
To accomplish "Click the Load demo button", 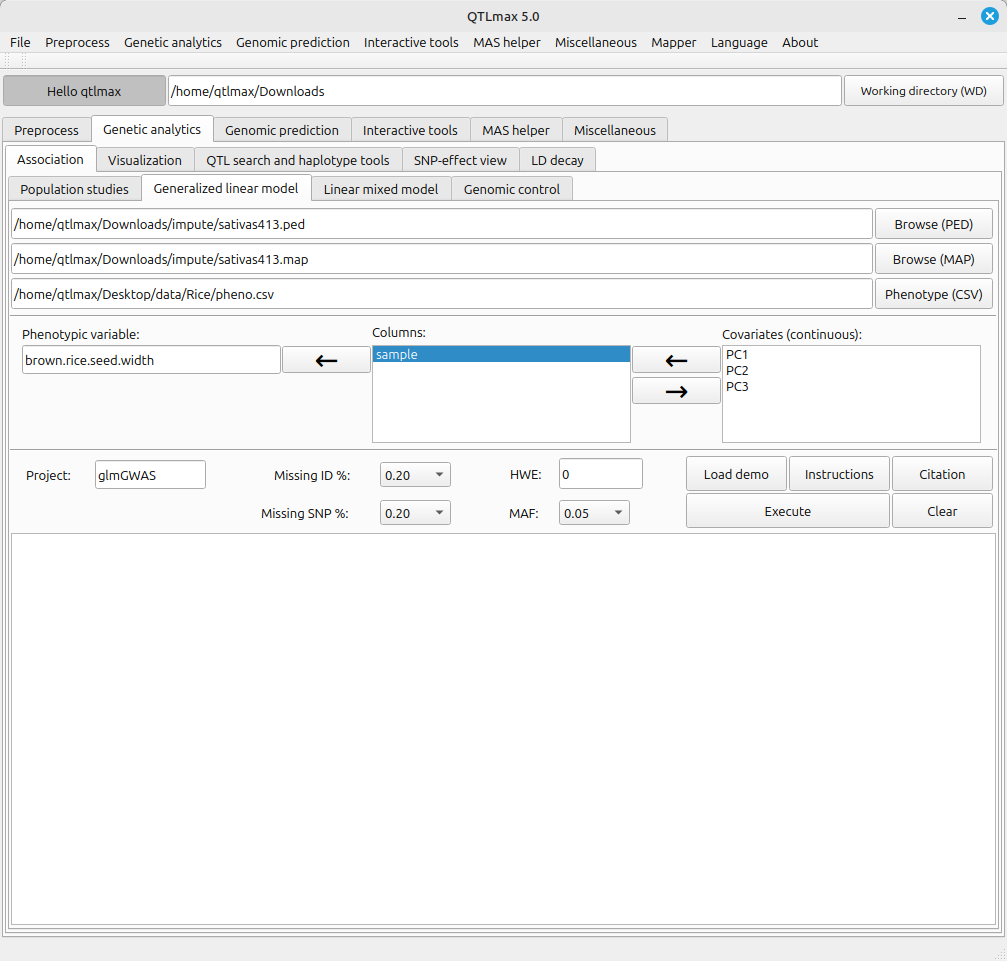I will 736,474.
